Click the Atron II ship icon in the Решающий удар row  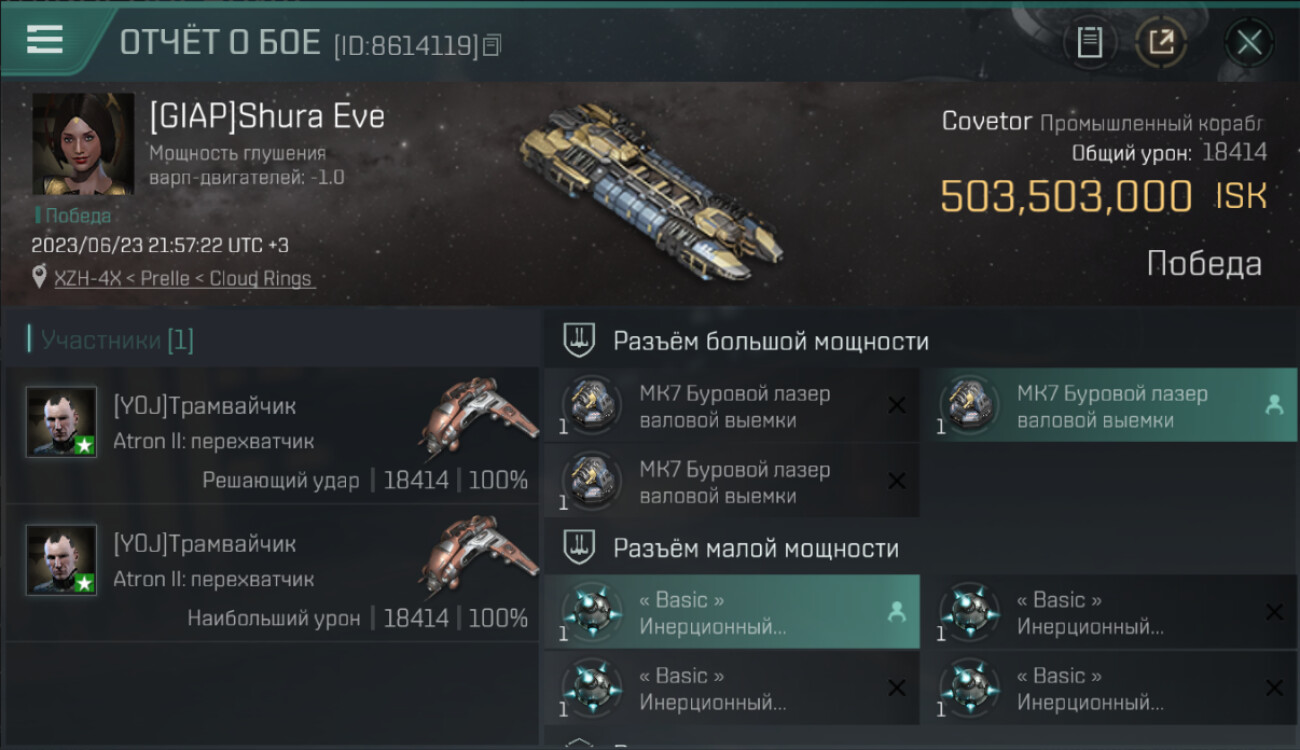[476, 416]
